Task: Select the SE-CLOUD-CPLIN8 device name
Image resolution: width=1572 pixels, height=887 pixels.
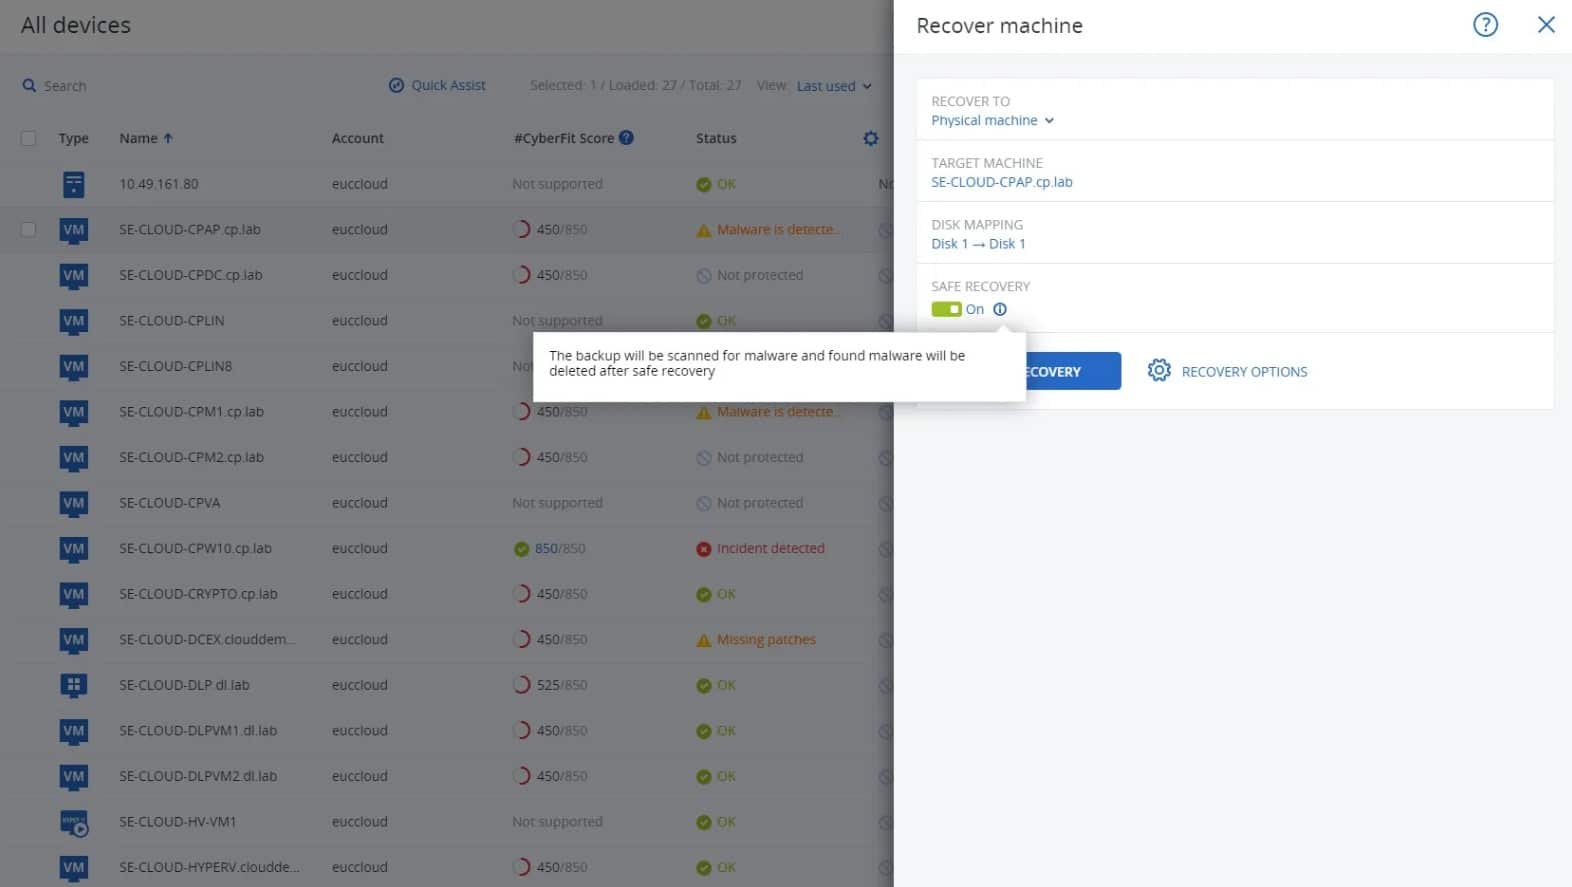Action: pyautogui.click(x=176, y=366)
